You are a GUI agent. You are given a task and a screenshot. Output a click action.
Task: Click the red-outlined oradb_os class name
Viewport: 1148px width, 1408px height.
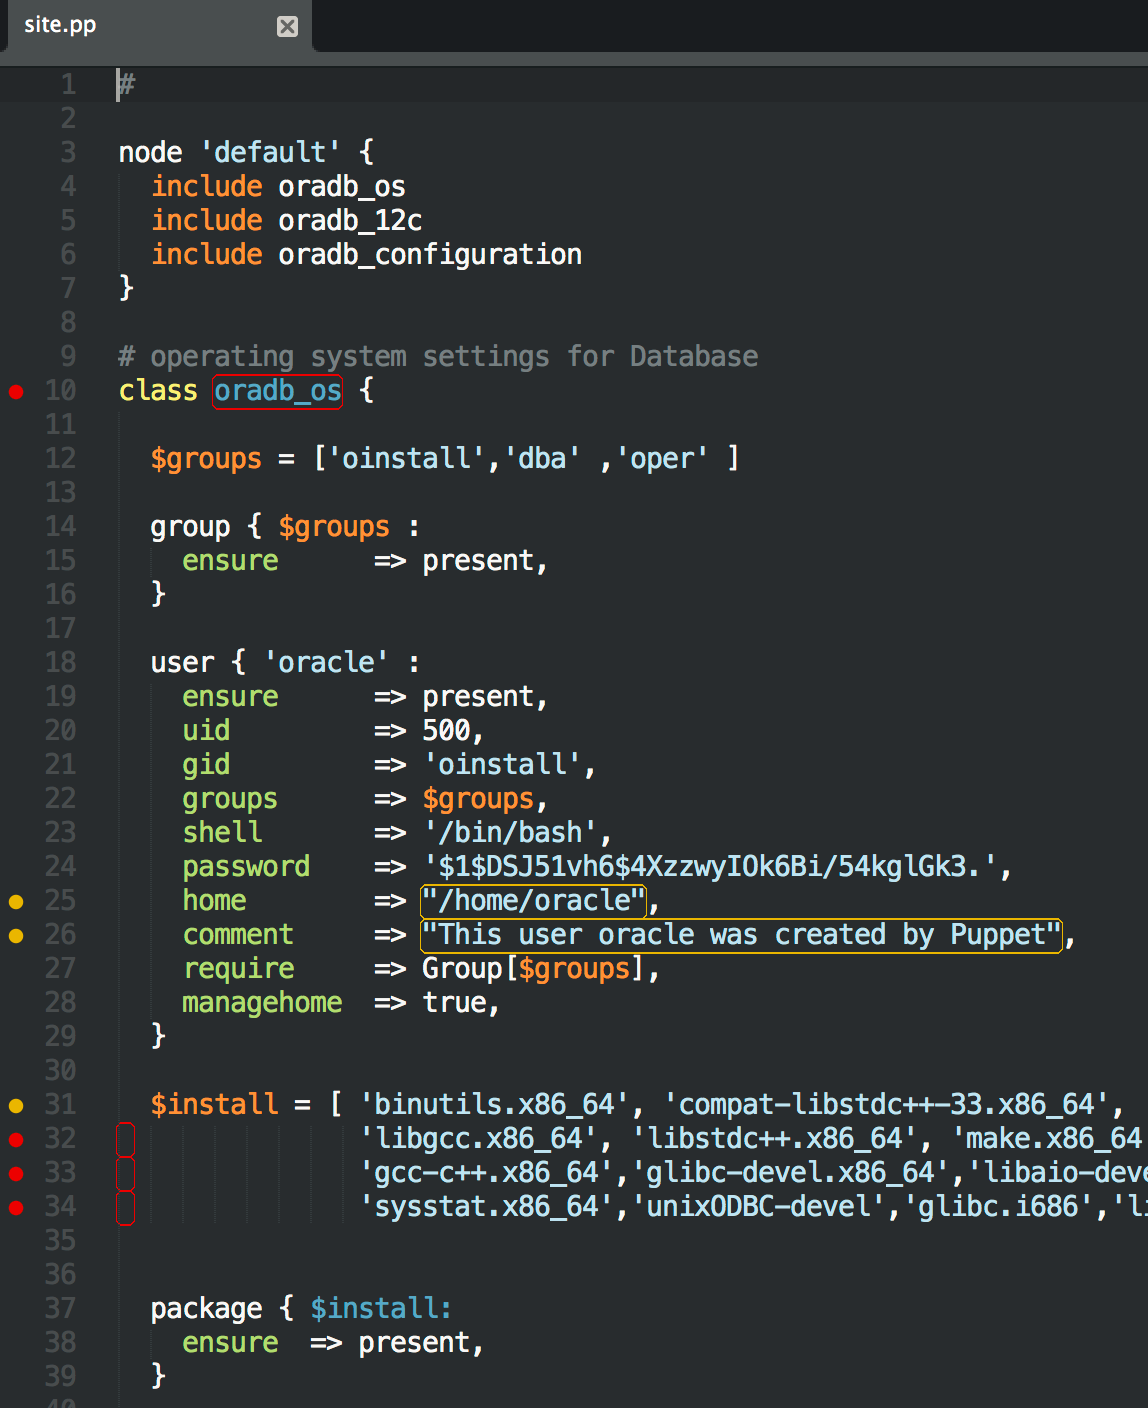click(277, 391)
